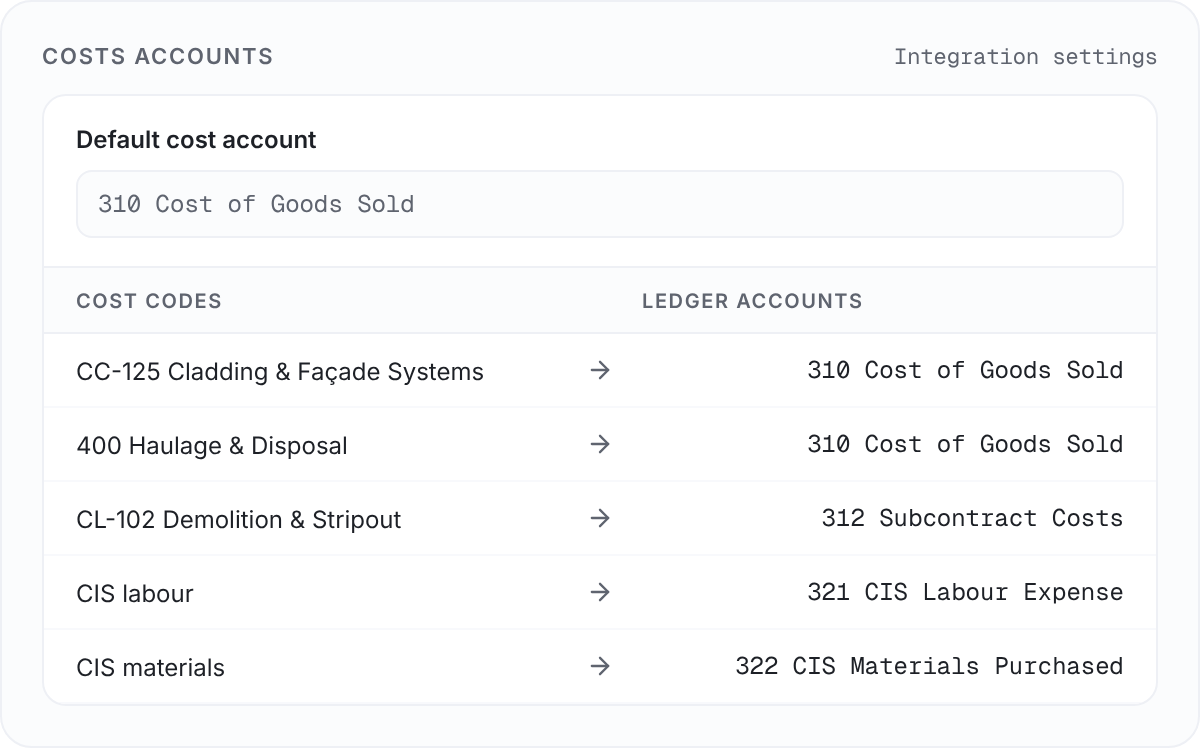Click the LEDGER ACCOUNTS column header

point(752,301)
